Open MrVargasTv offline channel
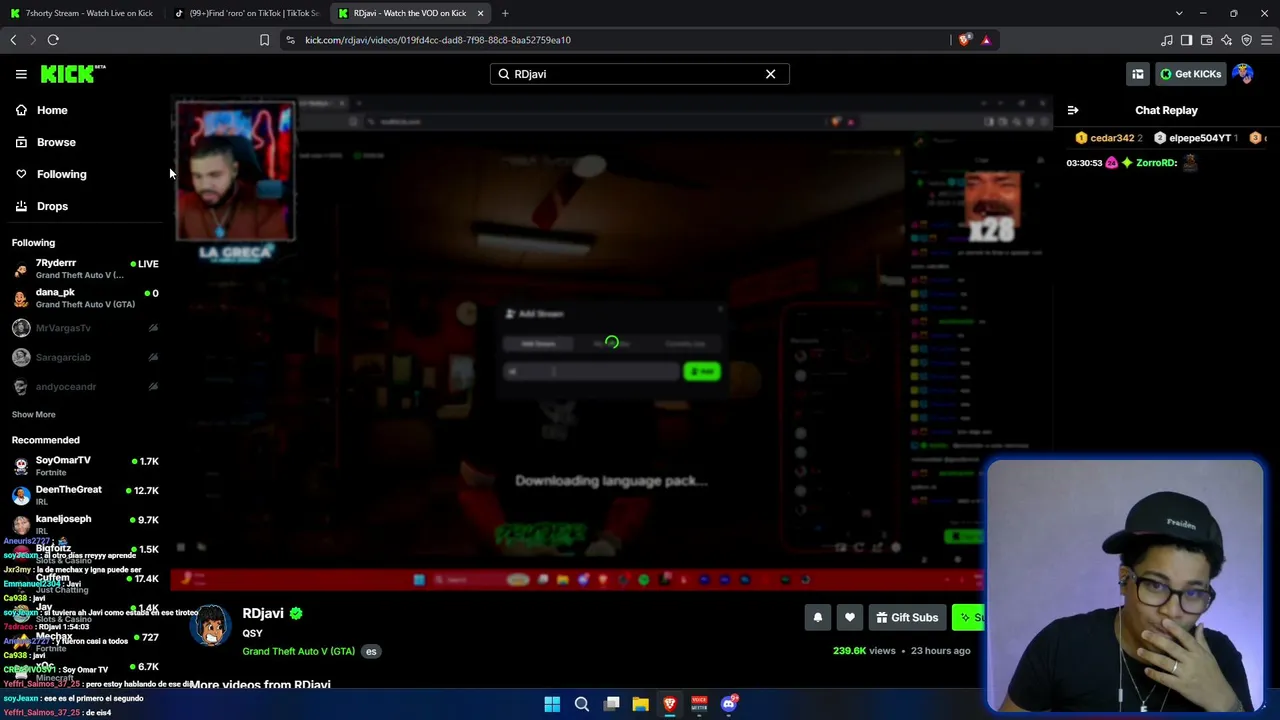Image resolution: width=1280 pixels, height=720 pixels. (85, 328)
